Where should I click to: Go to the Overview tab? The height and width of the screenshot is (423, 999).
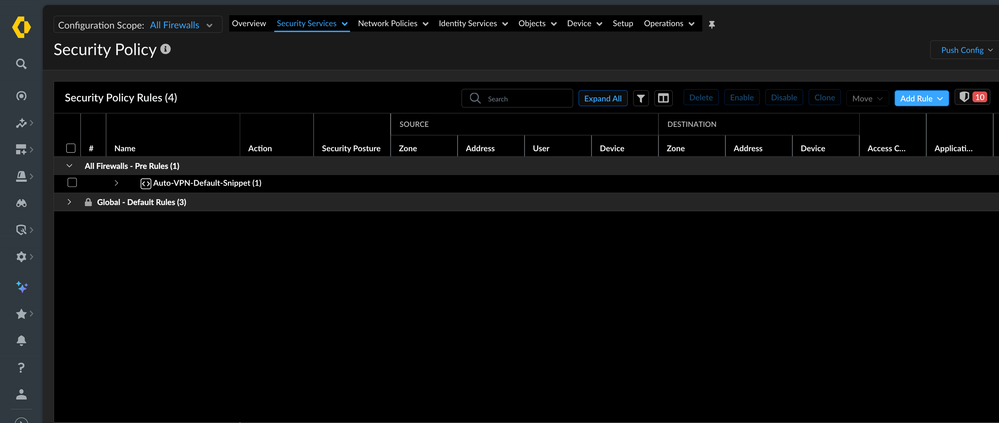(x=249, y=24)
